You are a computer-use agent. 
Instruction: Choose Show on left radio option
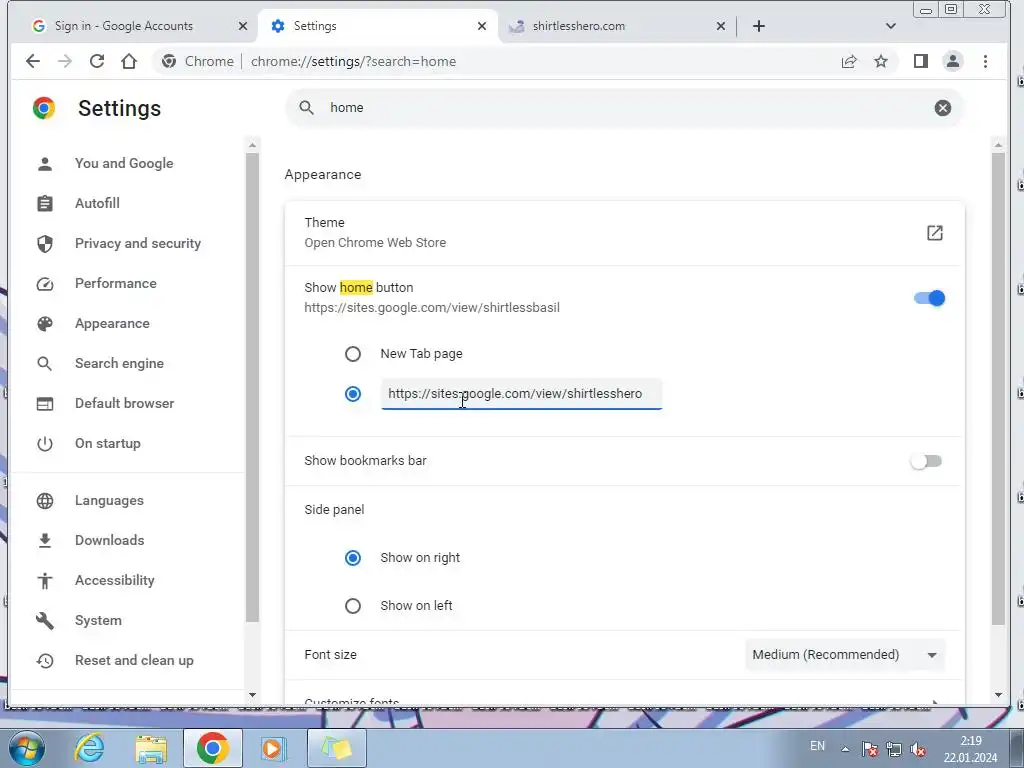(353, 606)
